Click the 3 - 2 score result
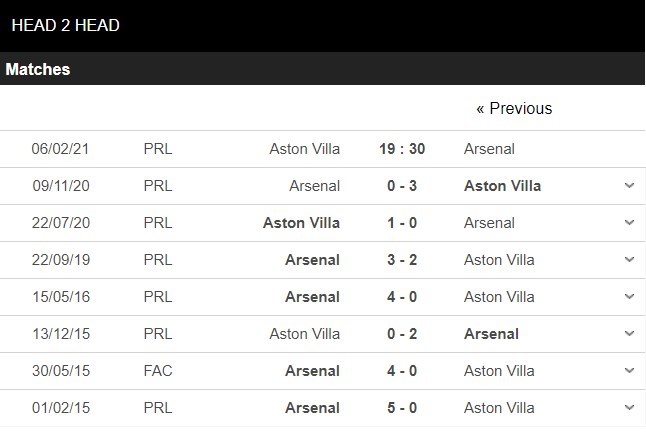Image resolution: width=646 pixels, height=433 pixels. coord(402,260)
